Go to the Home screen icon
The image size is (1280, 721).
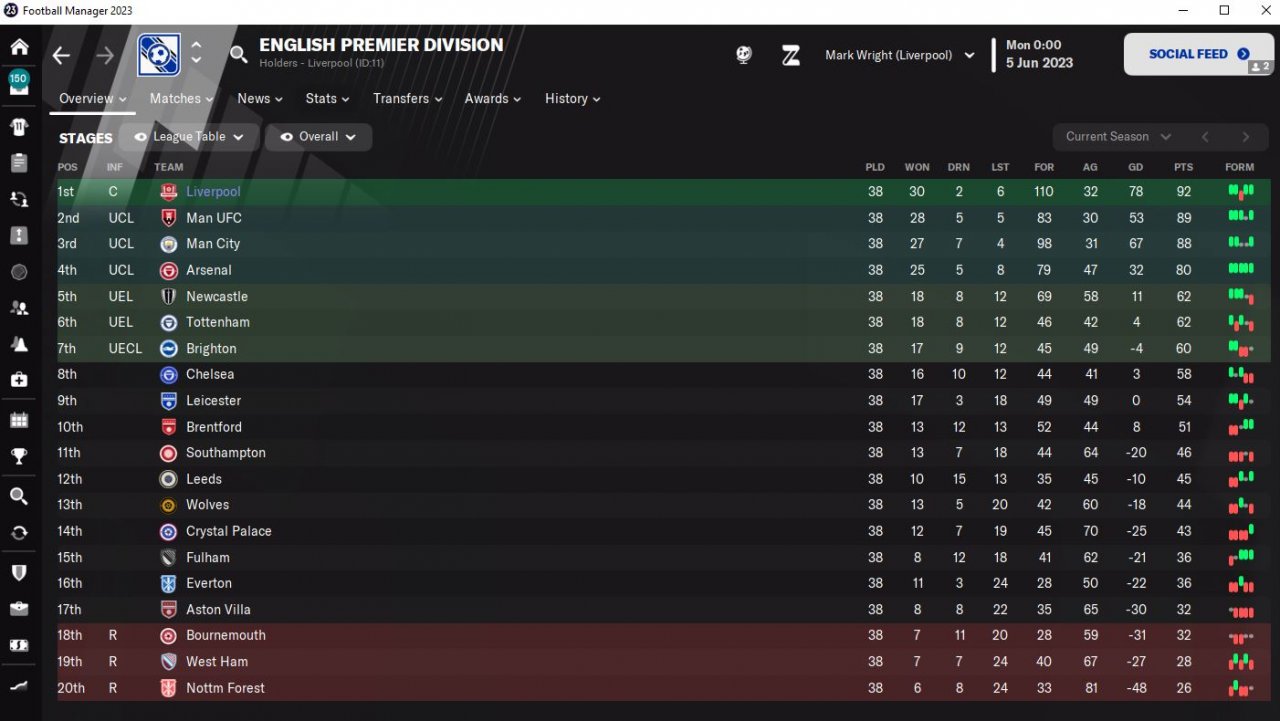(x=19, y=47)
